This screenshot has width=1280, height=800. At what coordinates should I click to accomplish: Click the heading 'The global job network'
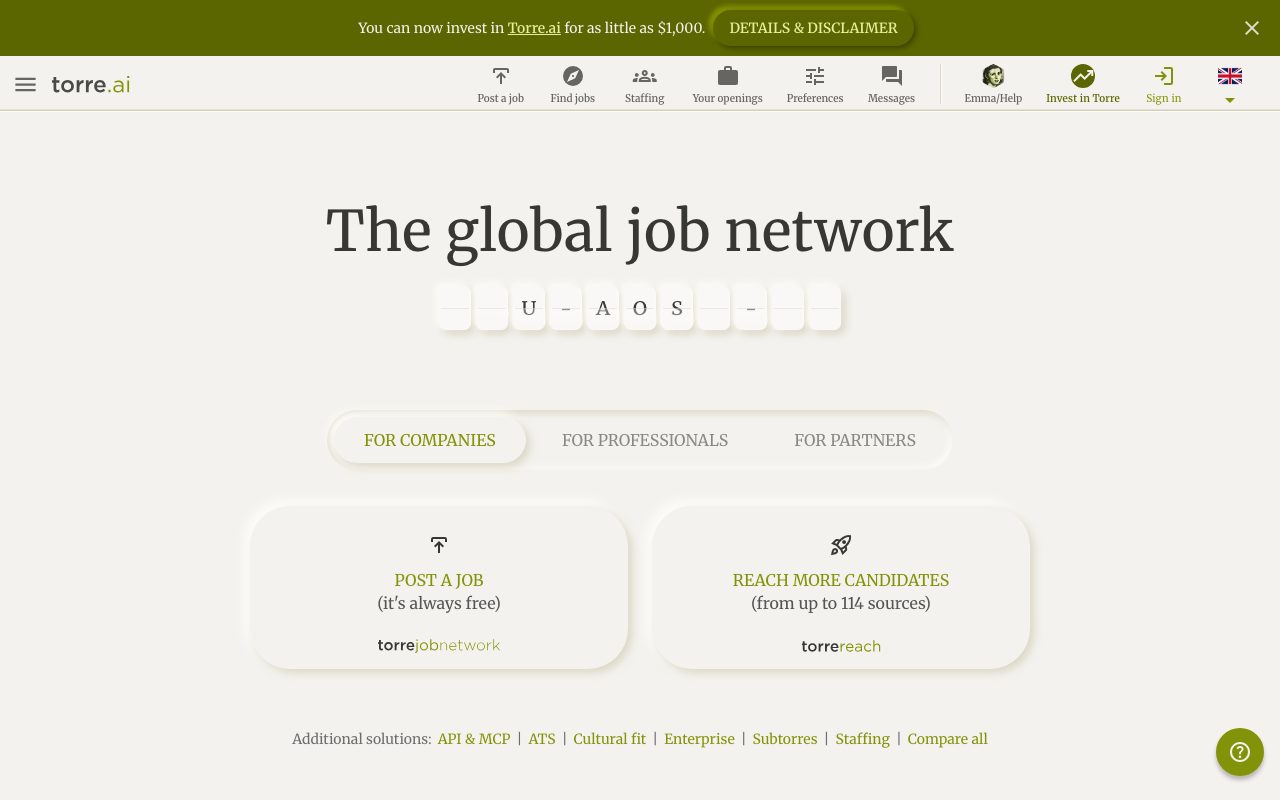pos(640,231)
